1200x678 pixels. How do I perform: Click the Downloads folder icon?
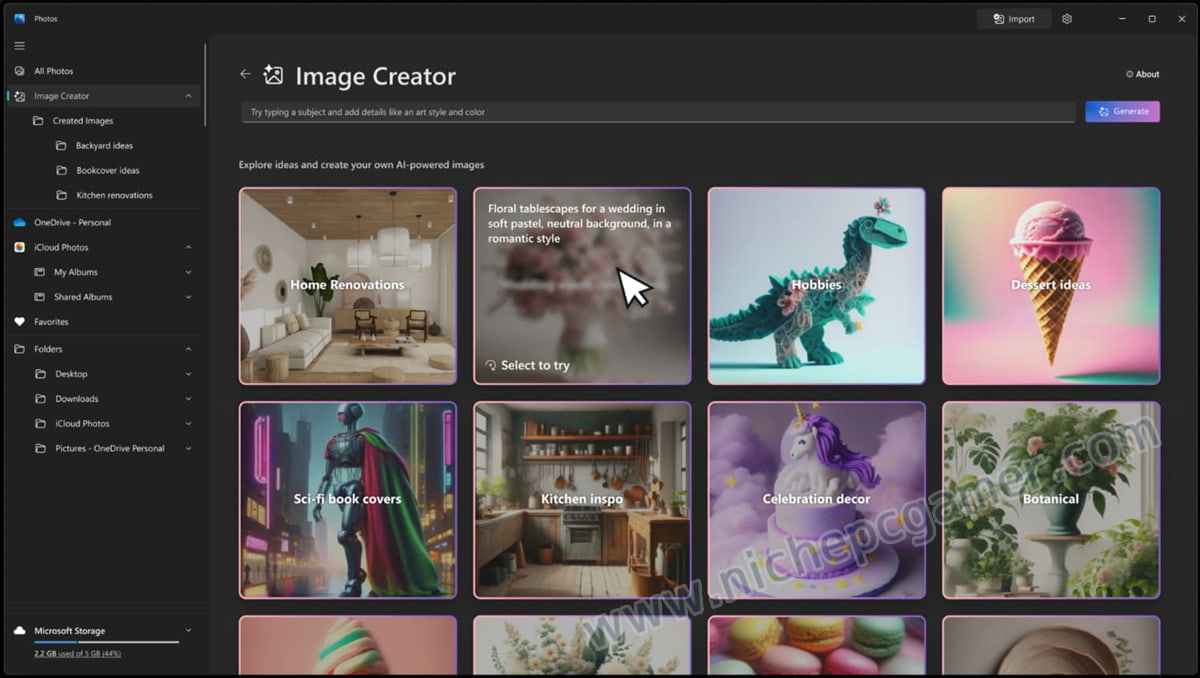pyautogui.click(x=40, y=399)
